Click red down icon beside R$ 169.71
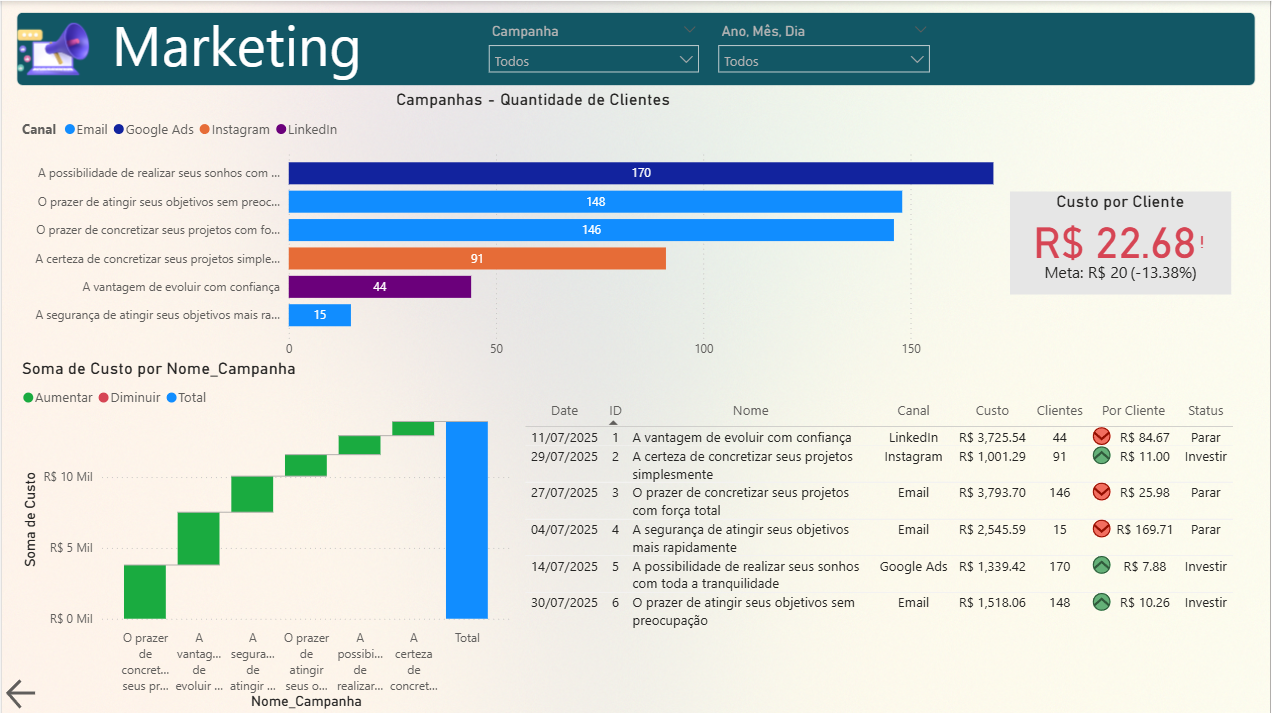The width and height of the screenshot is (1272, 713). click(x=1101, y=529)
